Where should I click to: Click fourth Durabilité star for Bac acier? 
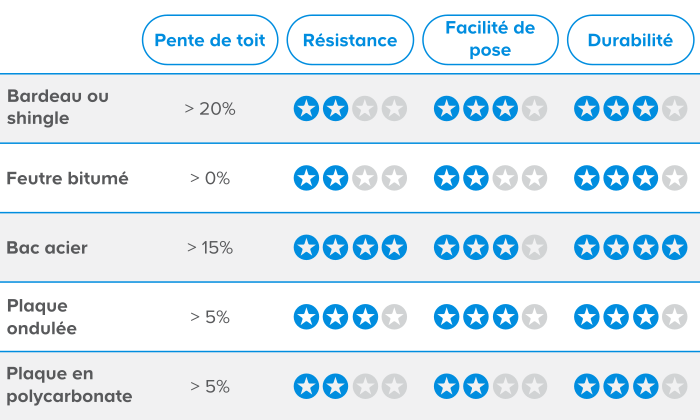(675, 247)
